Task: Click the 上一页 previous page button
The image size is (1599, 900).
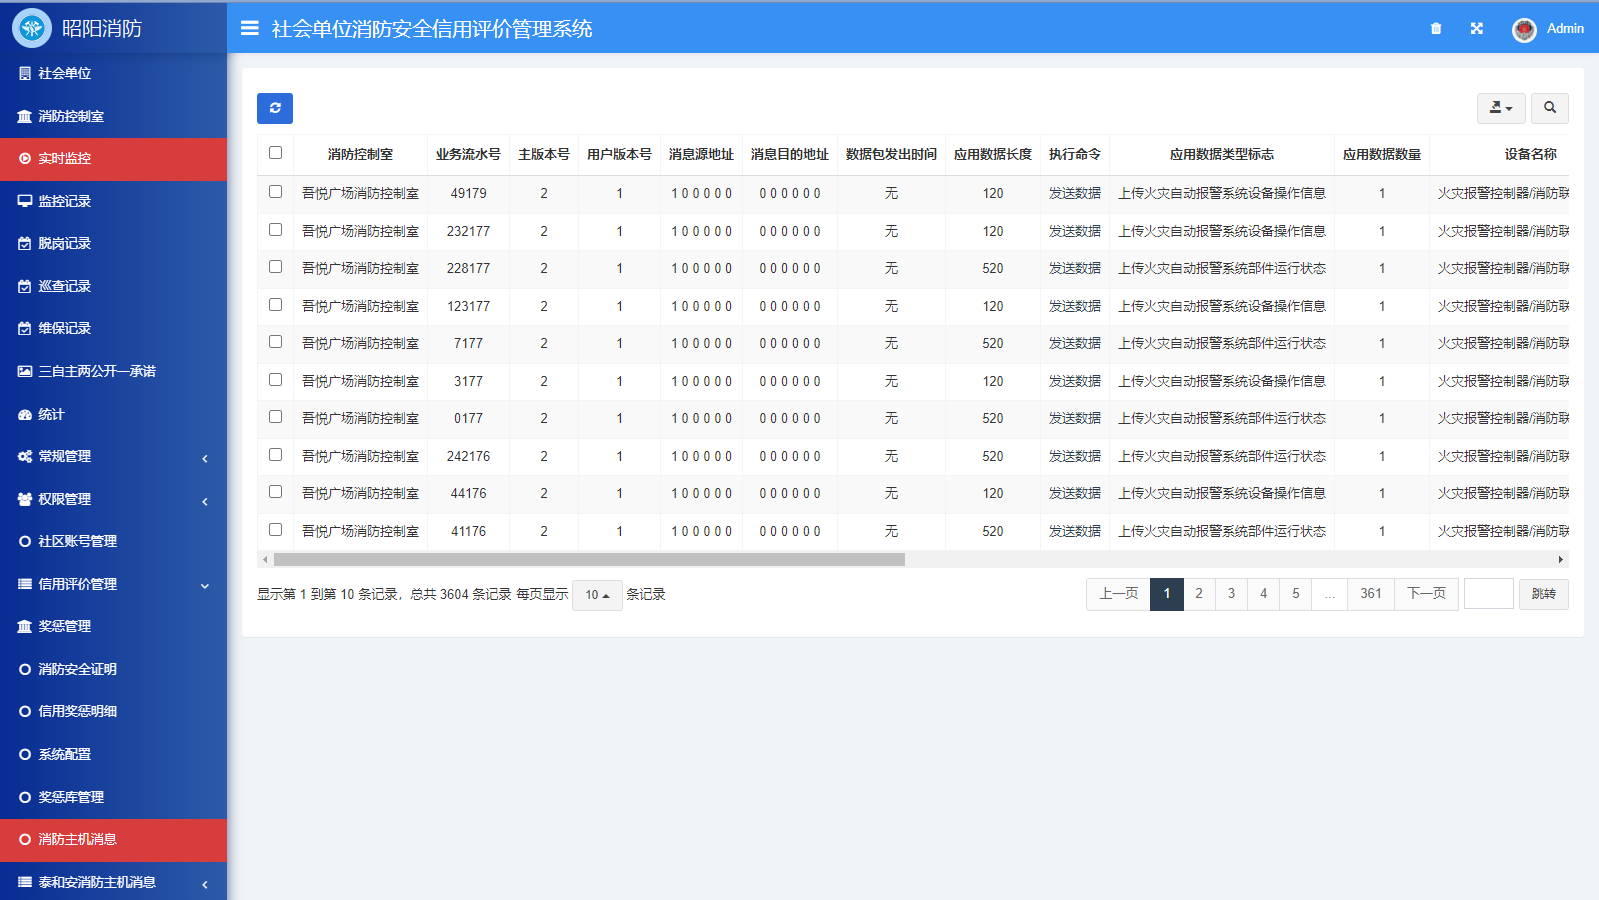Action: point(1119,594)
